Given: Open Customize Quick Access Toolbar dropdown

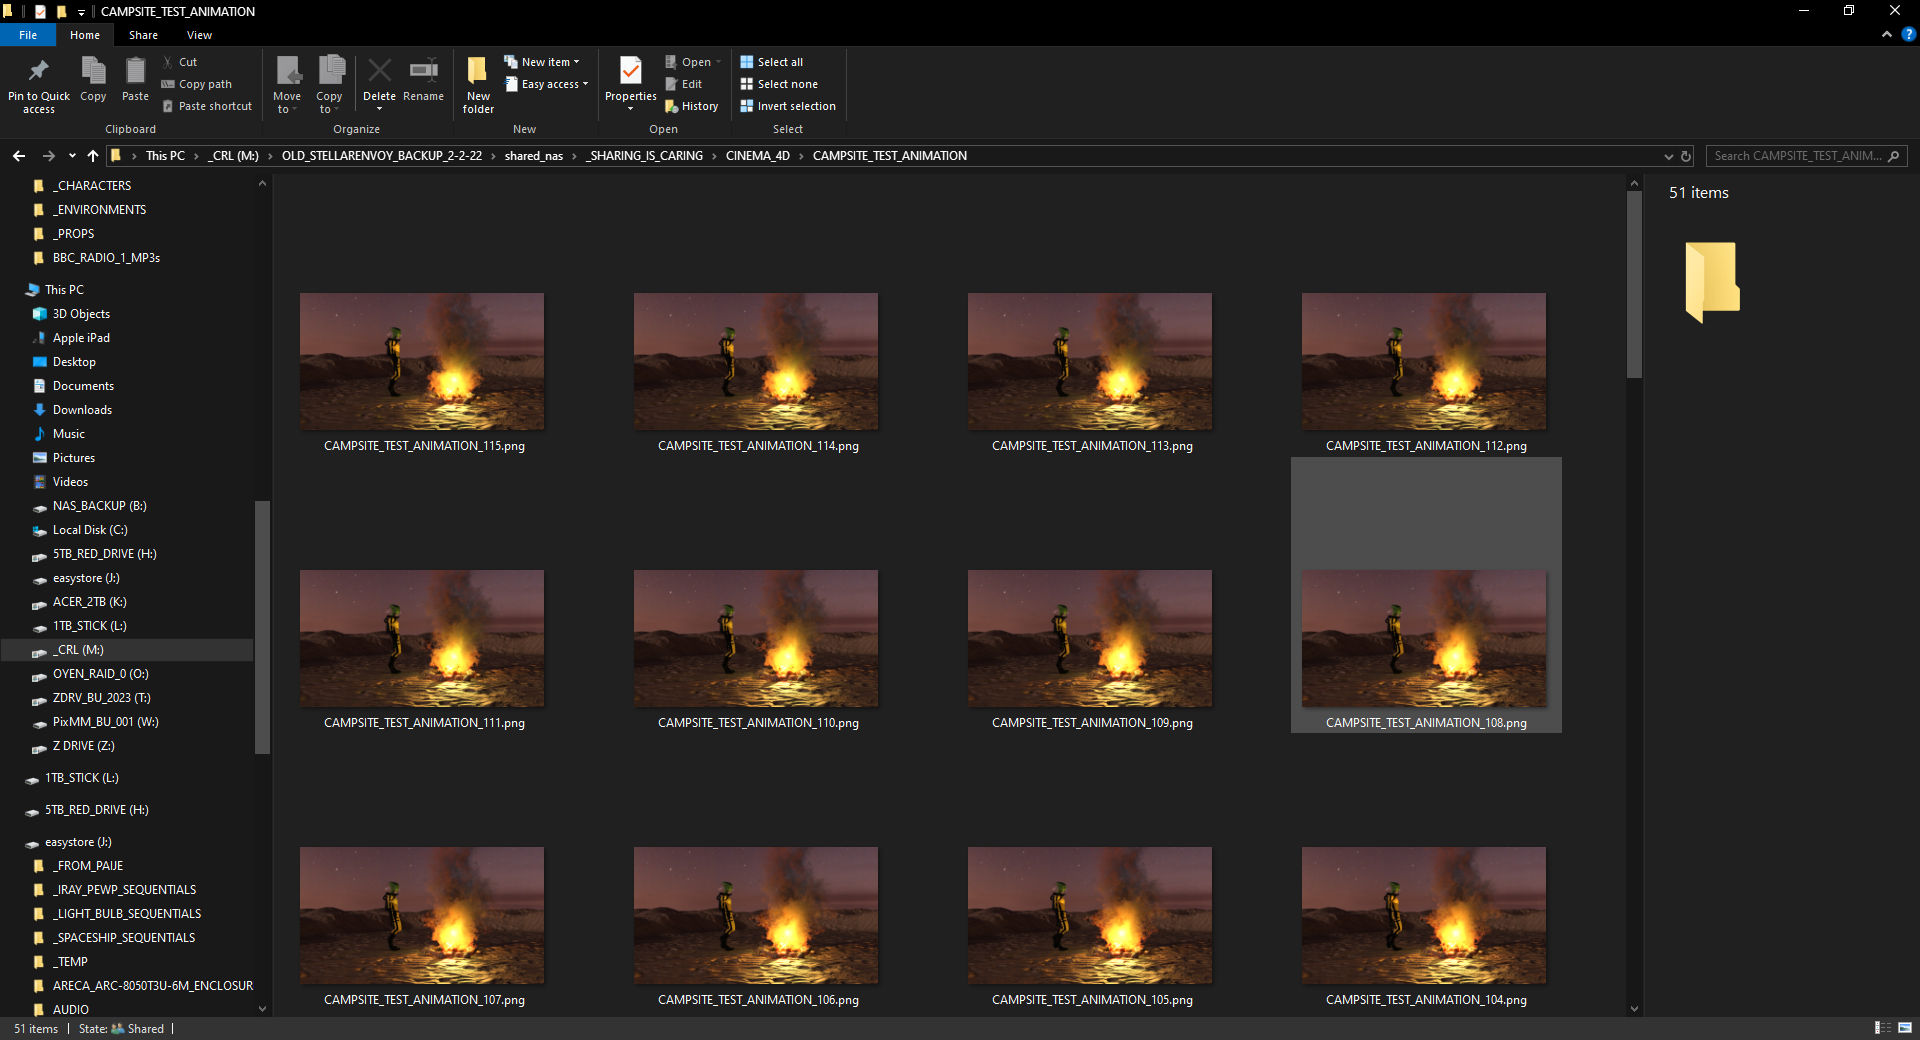Looking at the screenshot, I should click(81, 12).
